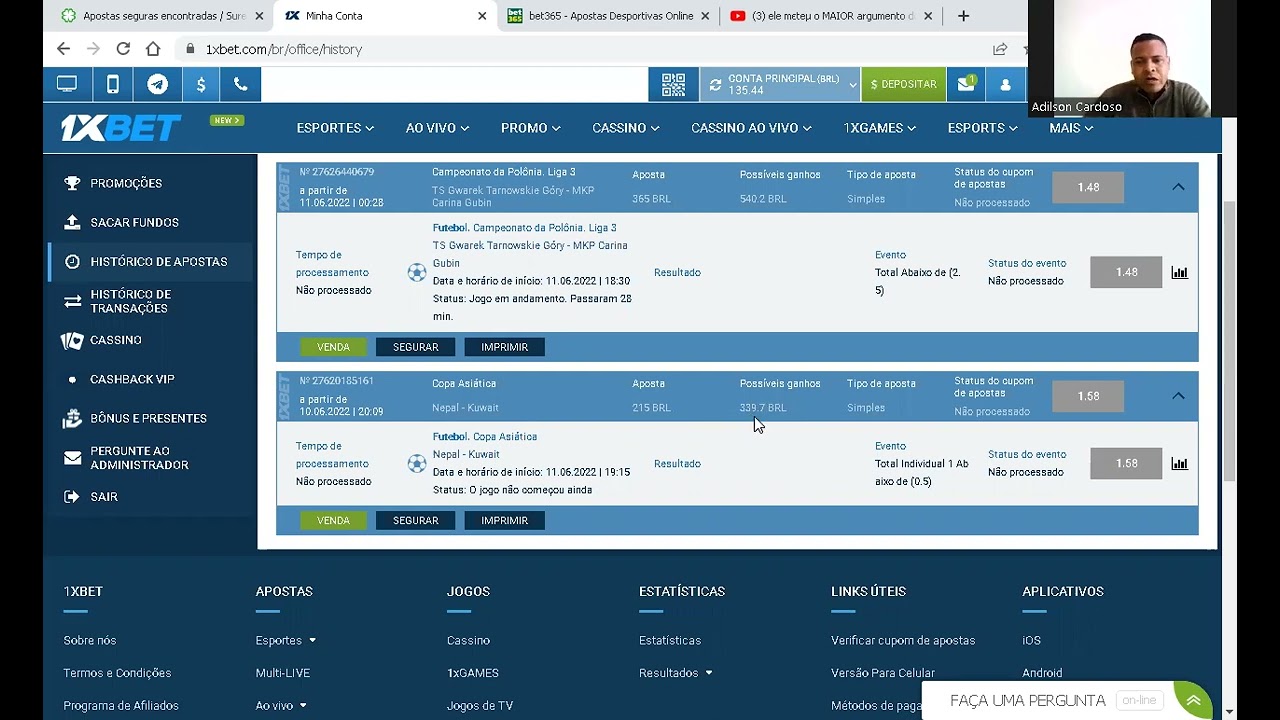Image resolution: width=1280 pixels, height=720 pixels.
Task: Collapse the Copa Asiática bet coupon
Action: point(1178,396)
